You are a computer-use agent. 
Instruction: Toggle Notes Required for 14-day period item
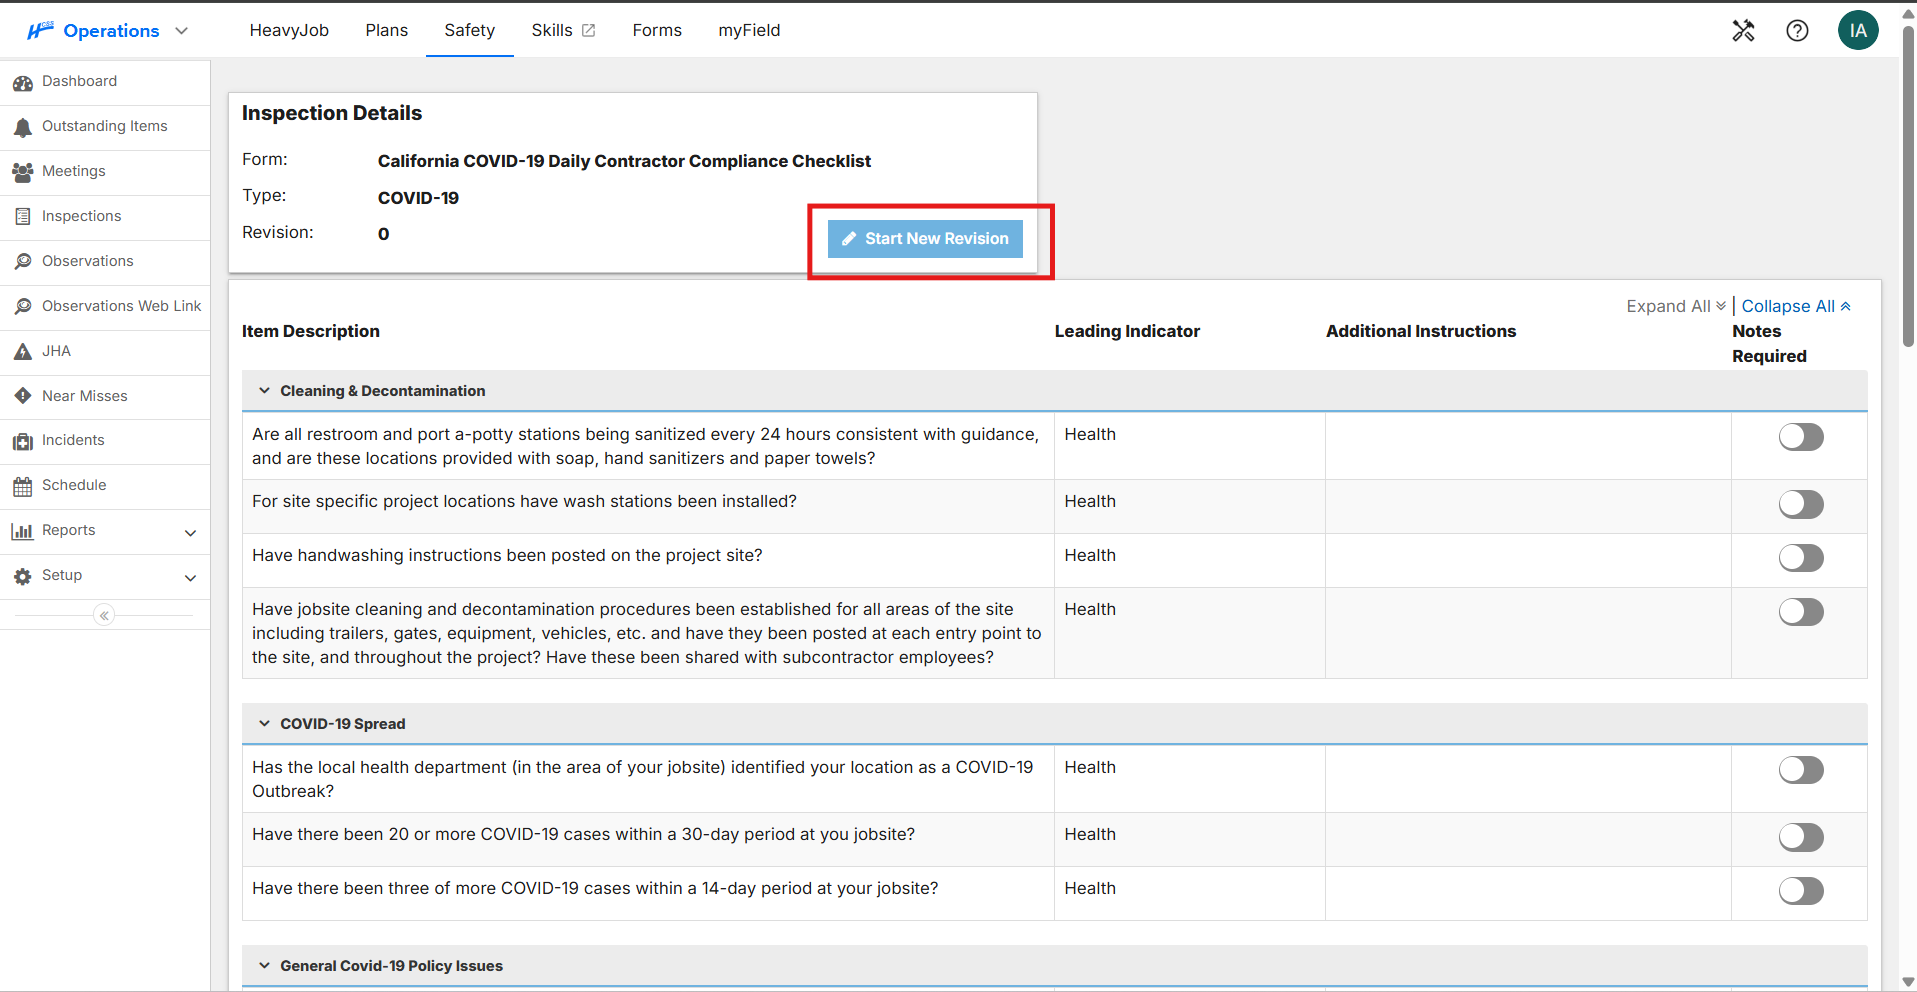click(x=1801, y=891)
